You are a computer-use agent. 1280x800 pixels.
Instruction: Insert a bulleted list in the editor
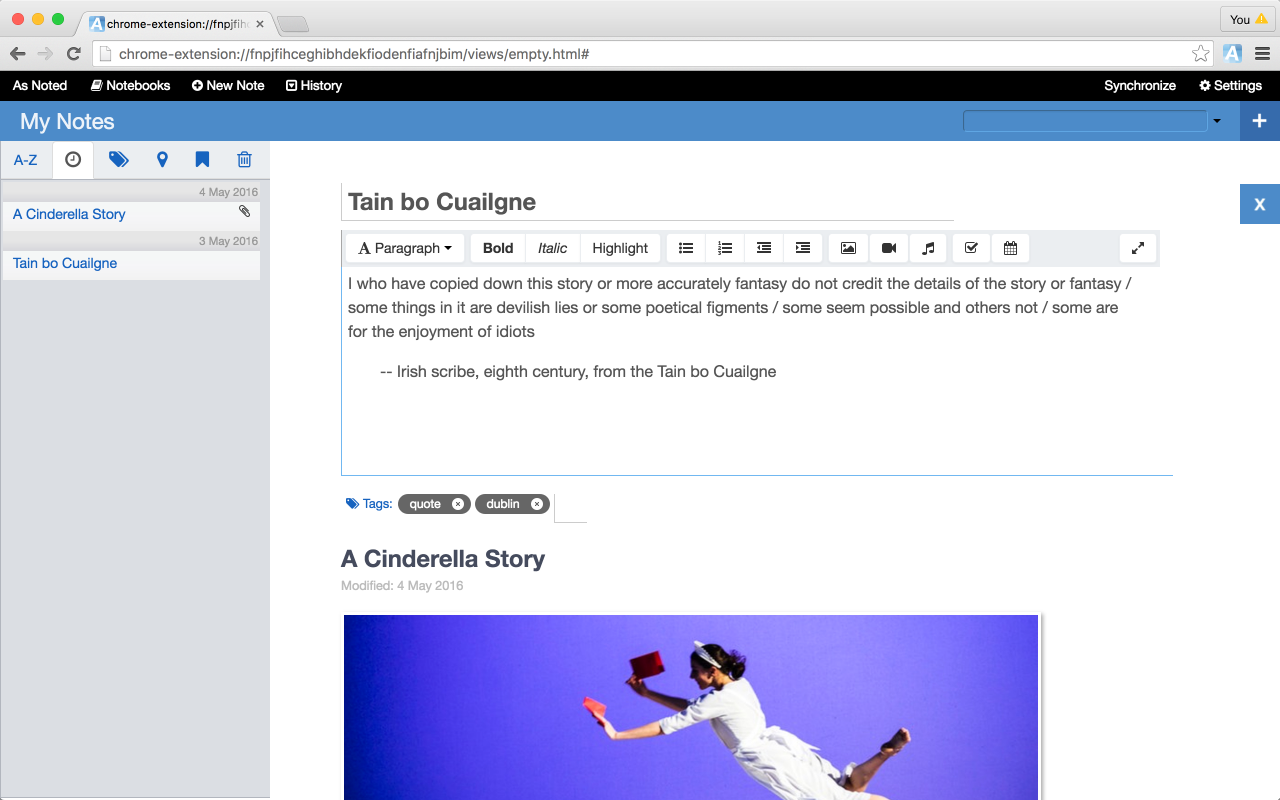pos(686,248)
